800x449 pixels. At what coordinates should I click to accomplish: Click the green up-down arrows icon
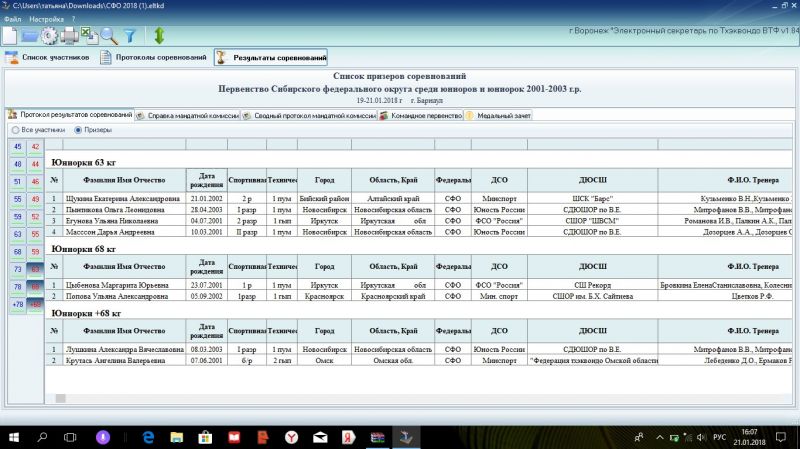[159, 36]
